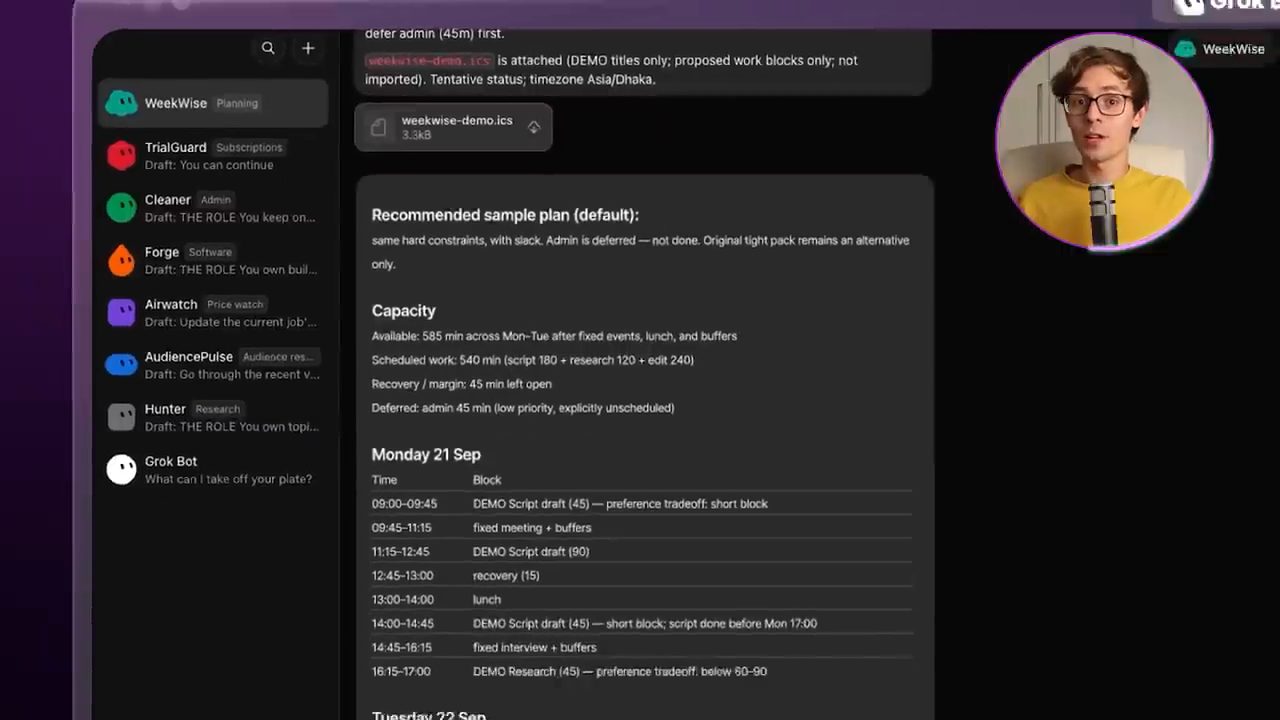The image size is (1280, 720).
Task: Open the Grok Bot white avatar chat
Action: coord(121,469)
